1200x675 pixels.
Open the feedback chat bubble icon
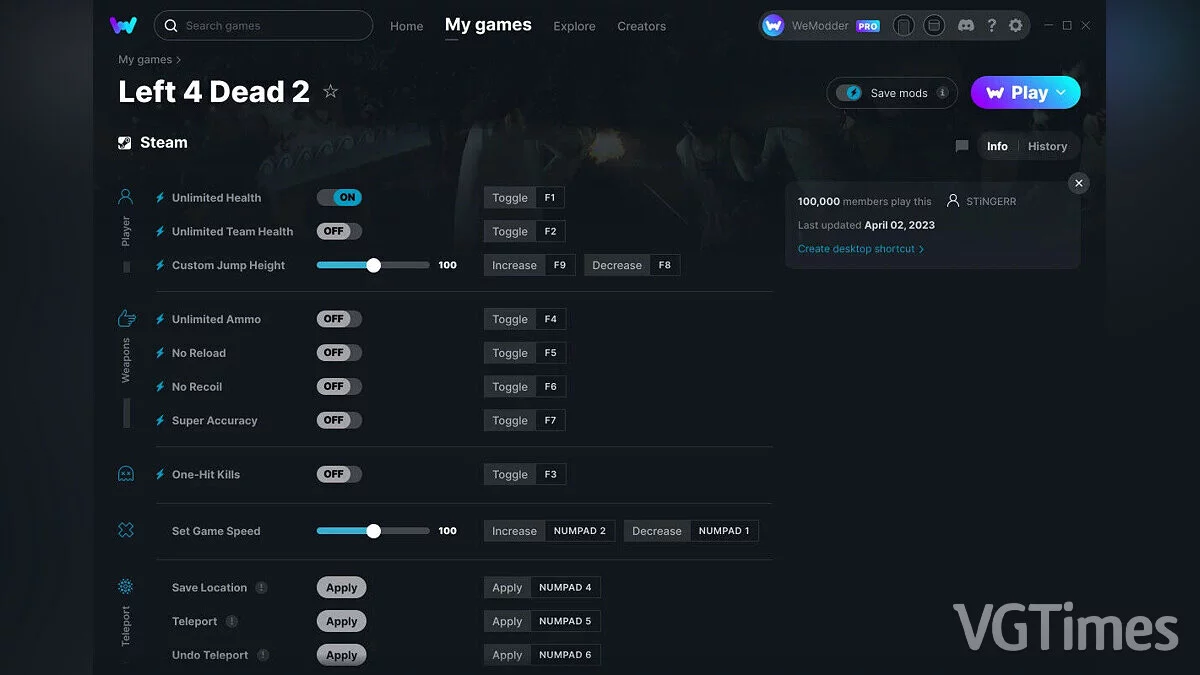tap(961, 146)
